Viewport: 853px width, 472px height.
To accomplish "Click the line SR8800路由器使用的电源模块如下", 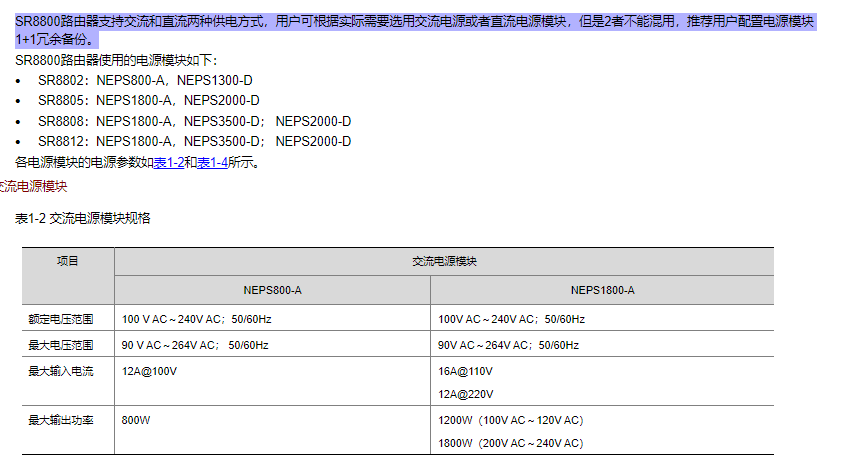I will [116, 60].
